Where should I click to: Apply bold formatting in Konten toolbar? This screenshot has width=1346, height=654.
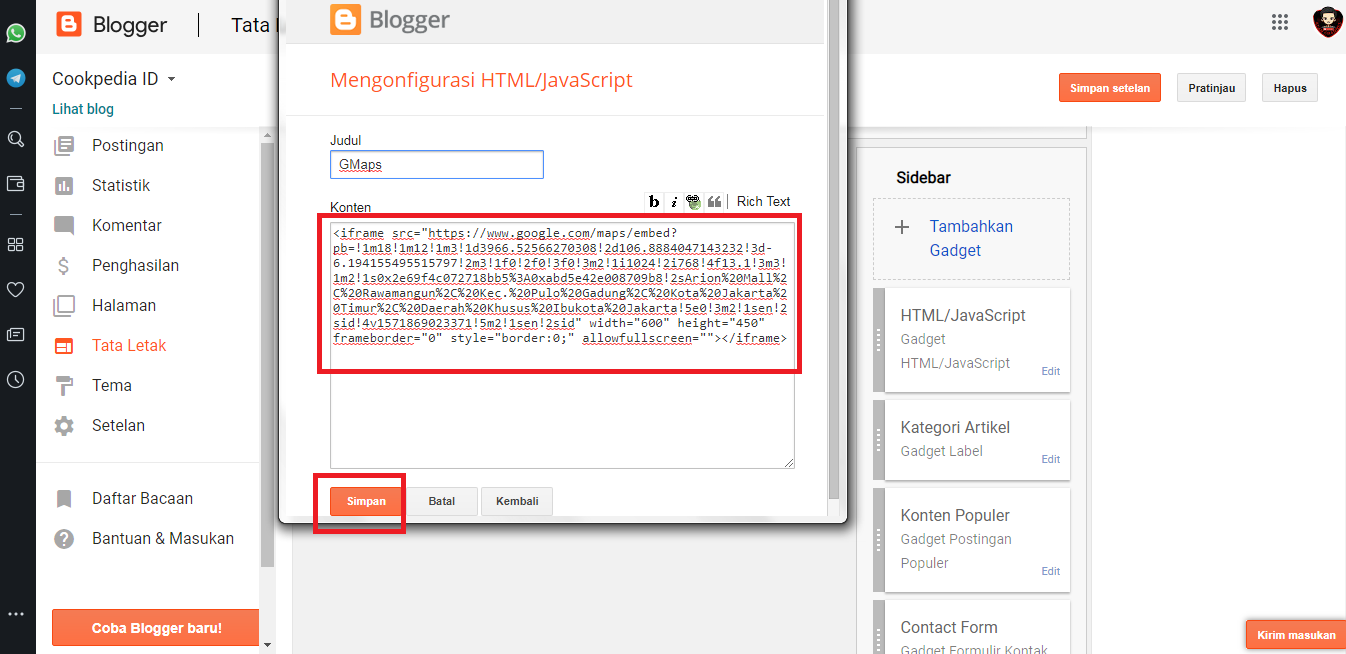654,202
